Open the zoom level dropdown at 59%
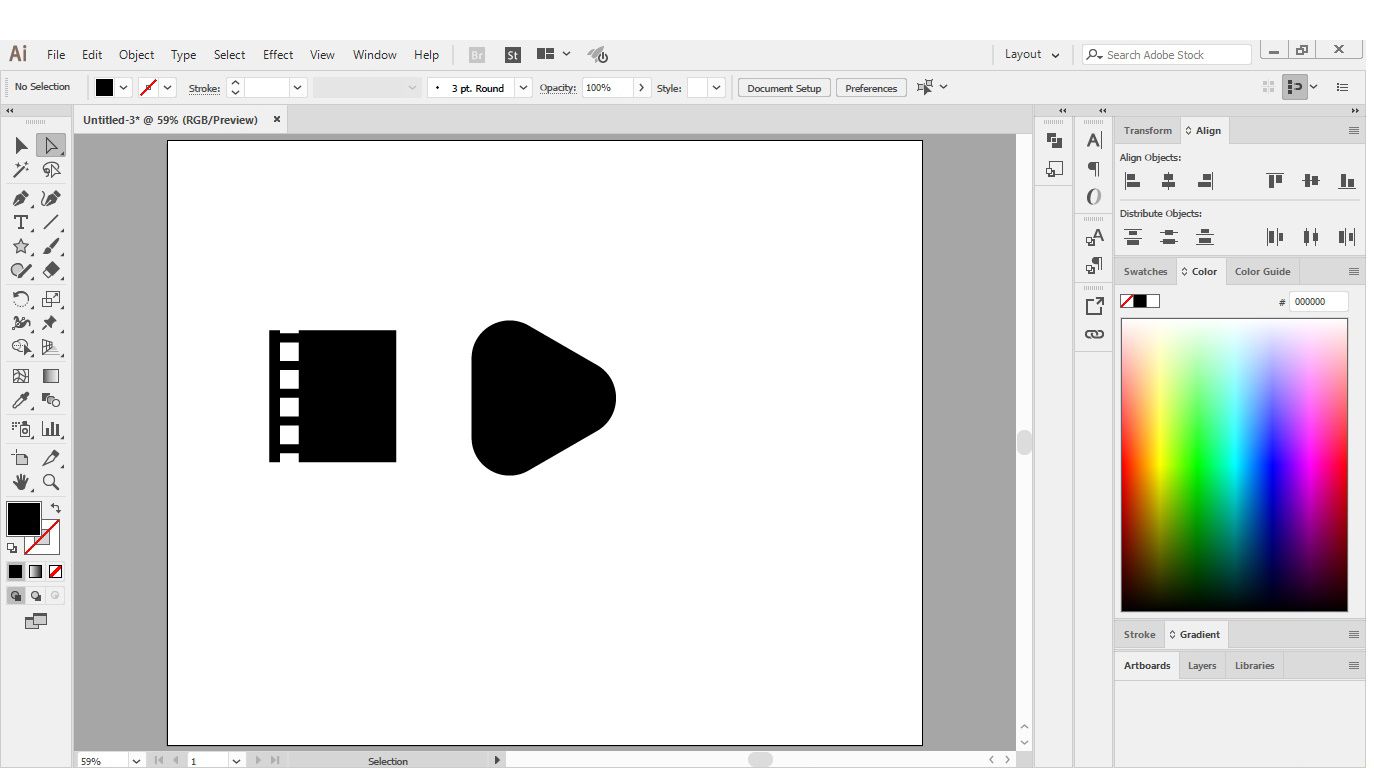The image size is (1374, 768). coord(136,761)
